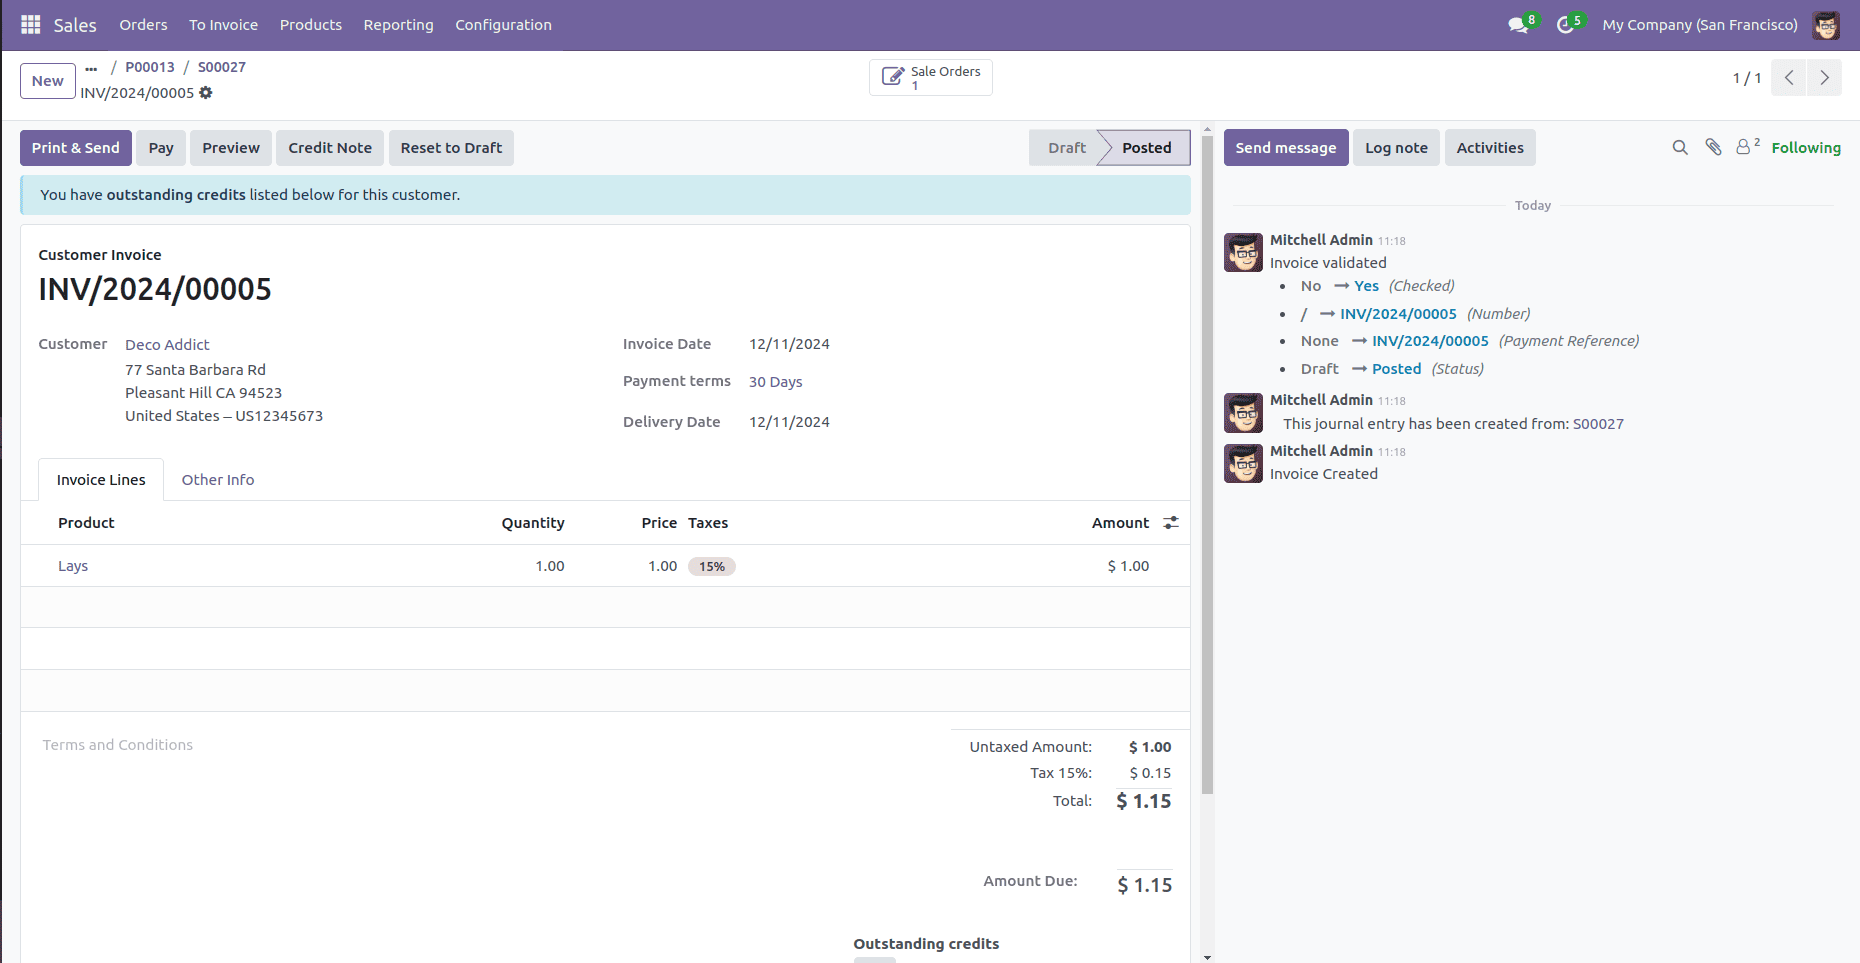Click the Credit Note button
The width and height of the screenshot is (1860, 963).
pyautogui.click(x=329, y=147)
